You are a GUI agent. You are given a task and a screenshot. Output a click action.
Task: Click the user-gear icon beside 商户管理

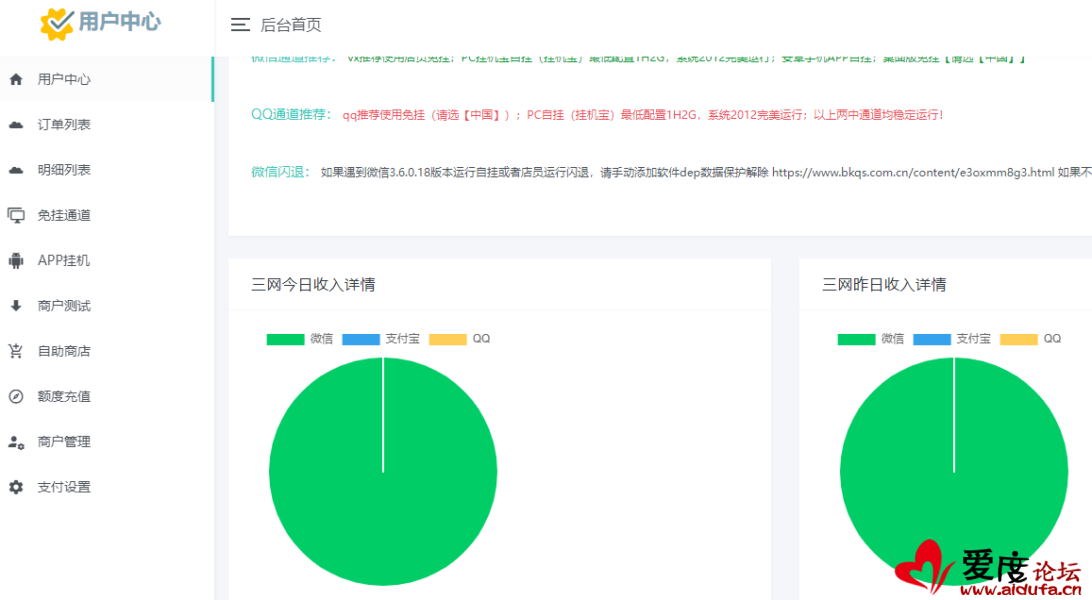tap(16, 442)
